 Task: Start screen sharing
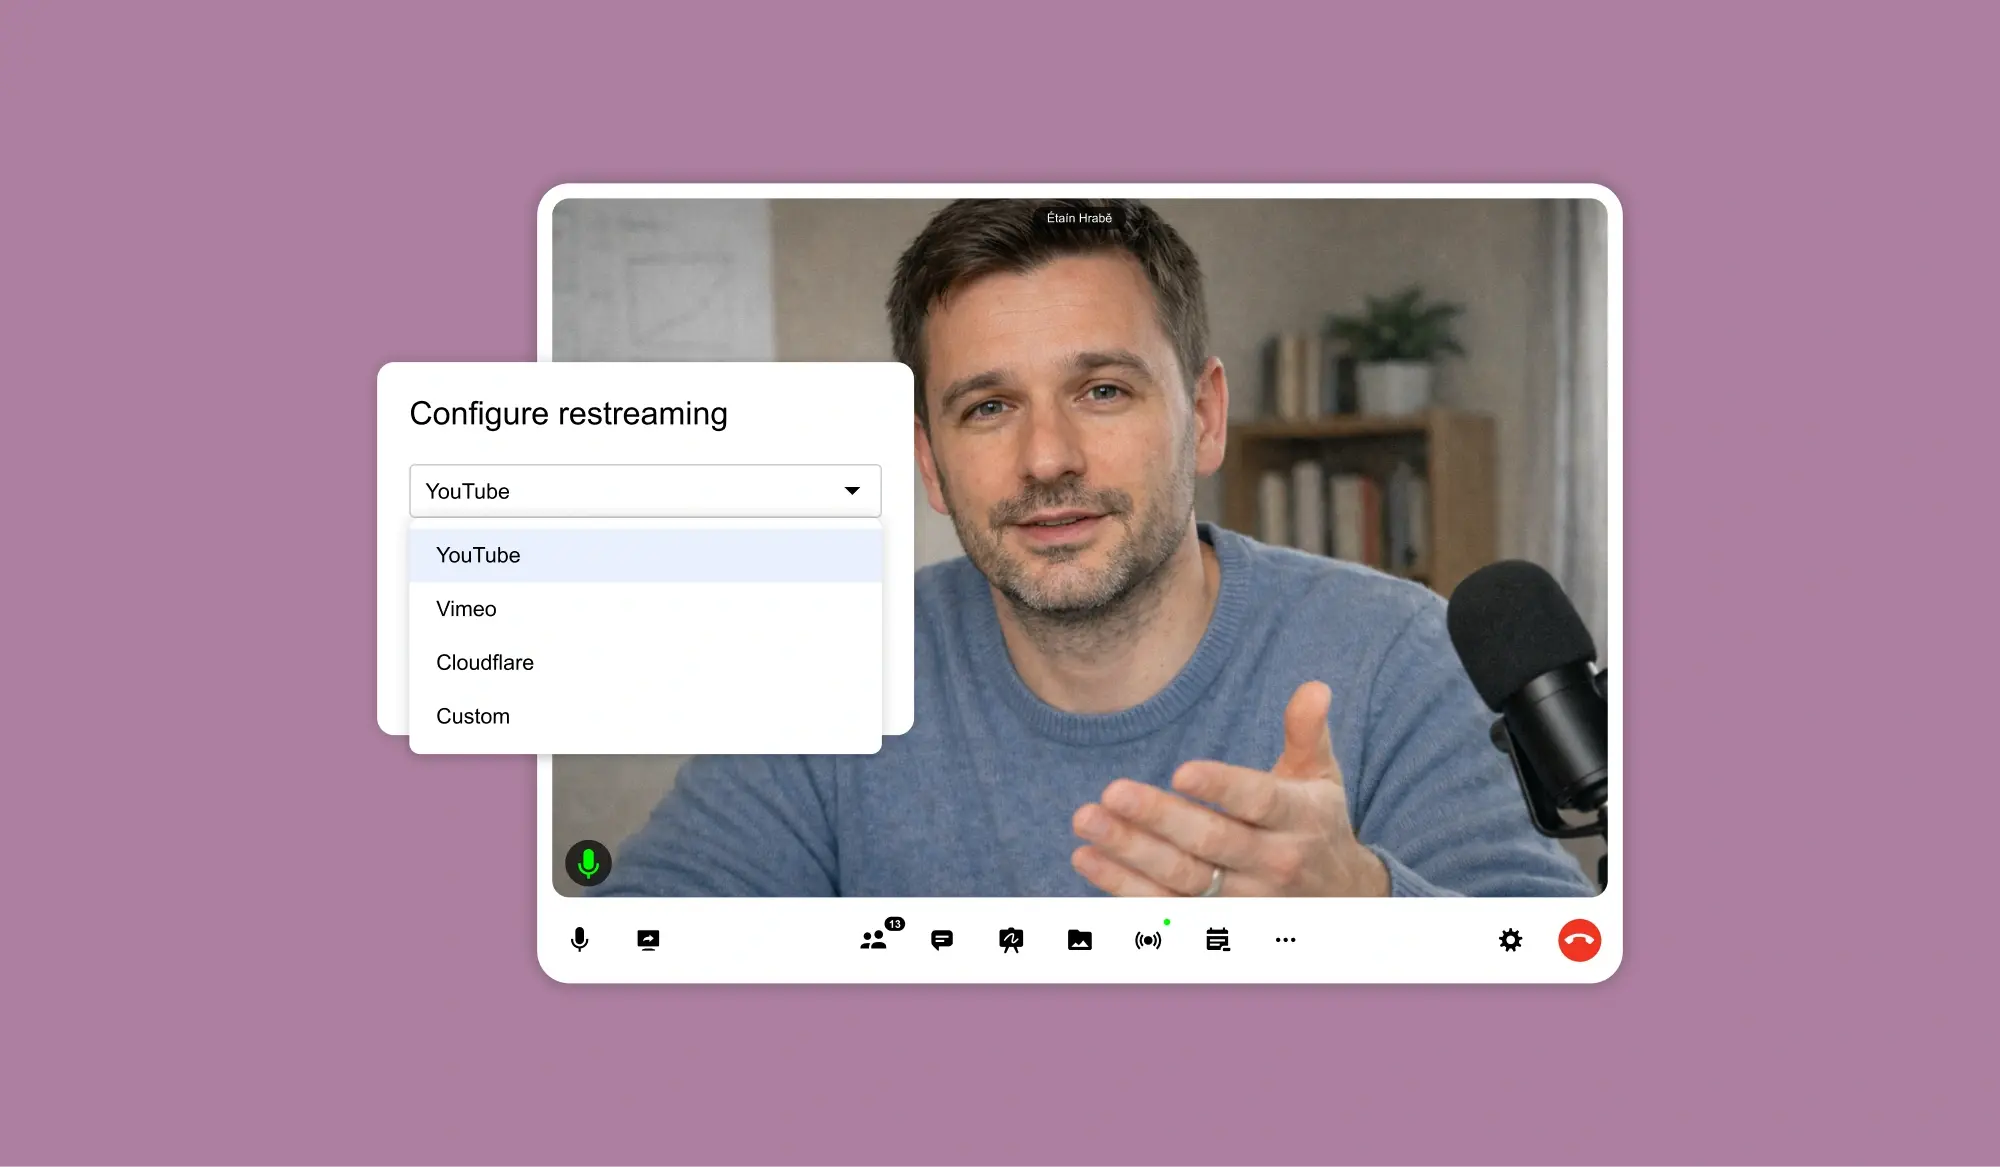pos(648,939)
